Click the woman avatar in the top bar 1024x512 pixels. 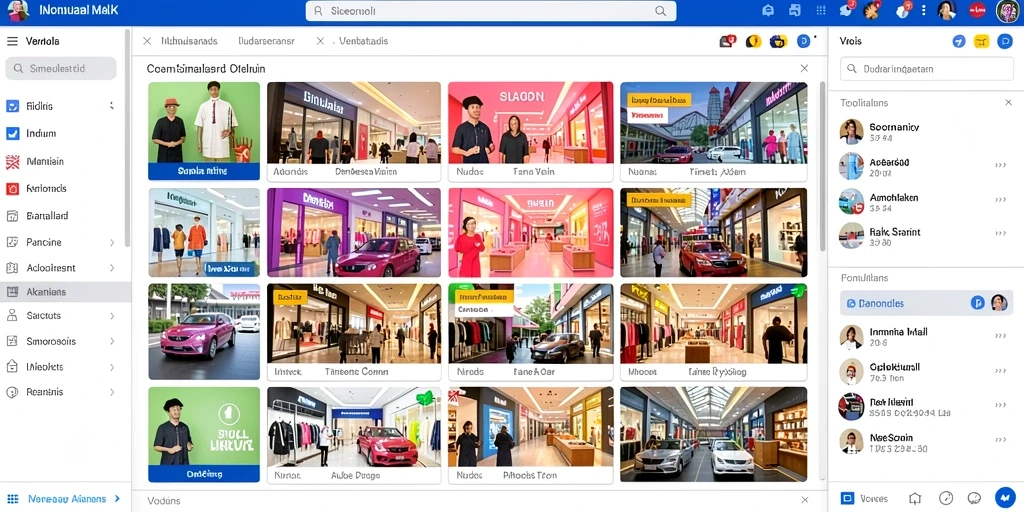(946, 10)
